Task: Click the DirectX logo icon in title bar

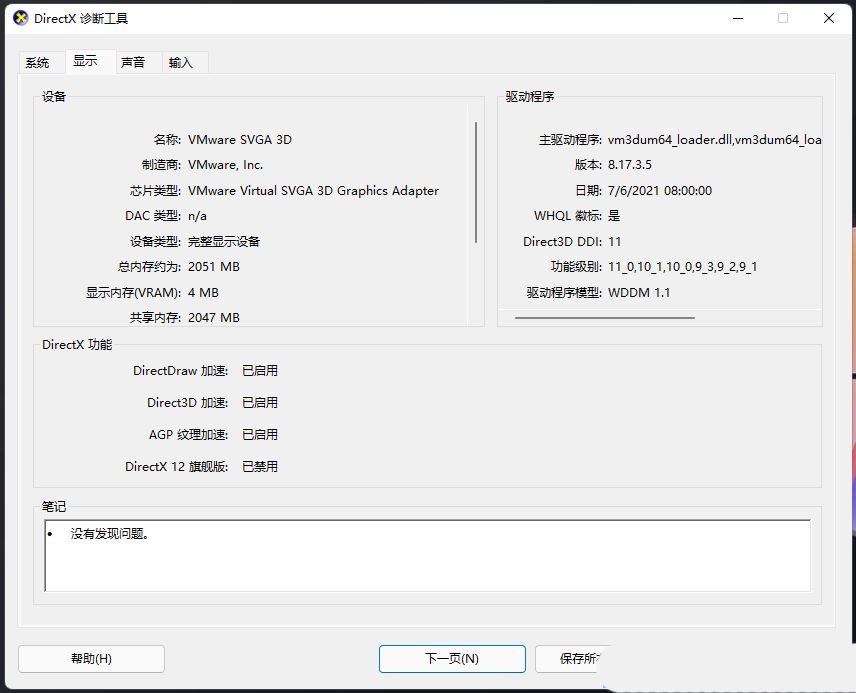Action: (x=20, y=18)
